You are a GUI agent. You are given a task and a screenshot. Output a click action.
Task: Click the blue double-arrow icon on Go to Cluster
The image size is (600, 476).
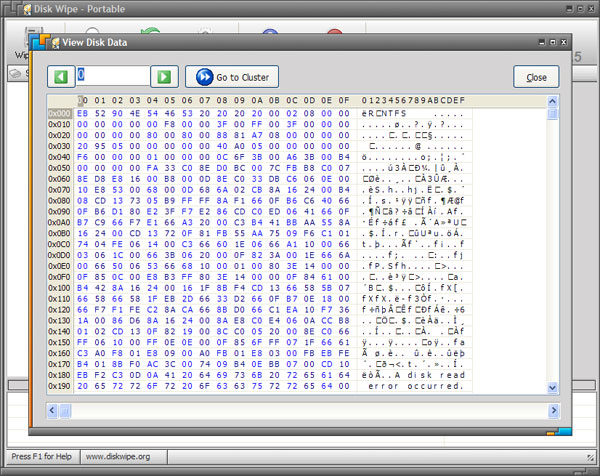pyautogui.click(x=204, y=77)
